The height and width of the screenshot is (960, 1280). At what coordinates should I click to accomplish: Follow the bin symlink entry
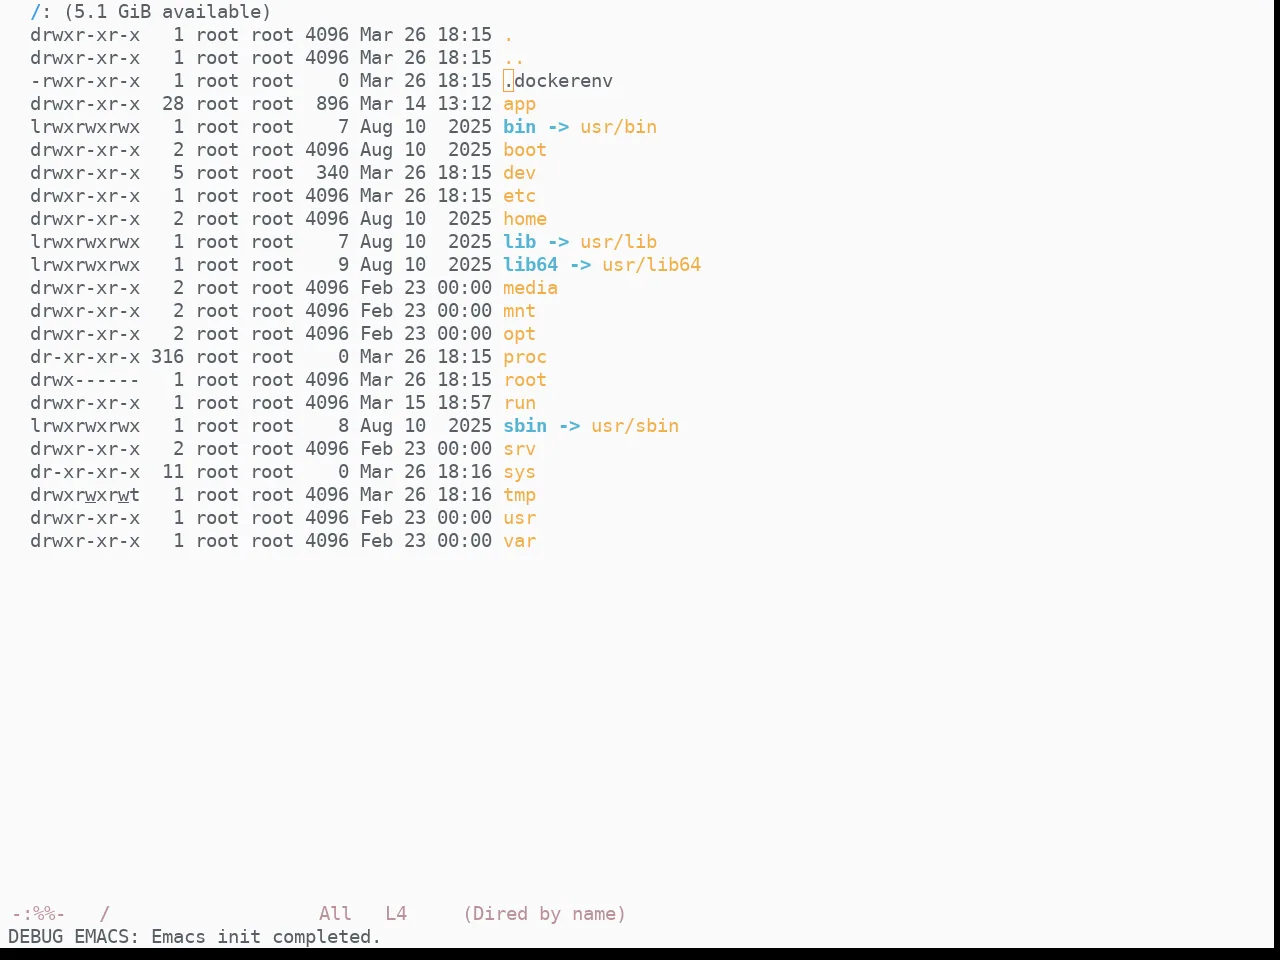519,127
